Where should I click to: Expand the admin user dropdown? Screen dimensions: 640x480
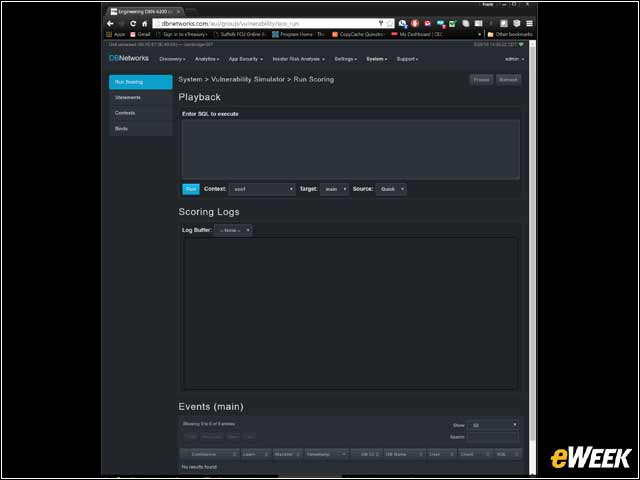point(515,59)
